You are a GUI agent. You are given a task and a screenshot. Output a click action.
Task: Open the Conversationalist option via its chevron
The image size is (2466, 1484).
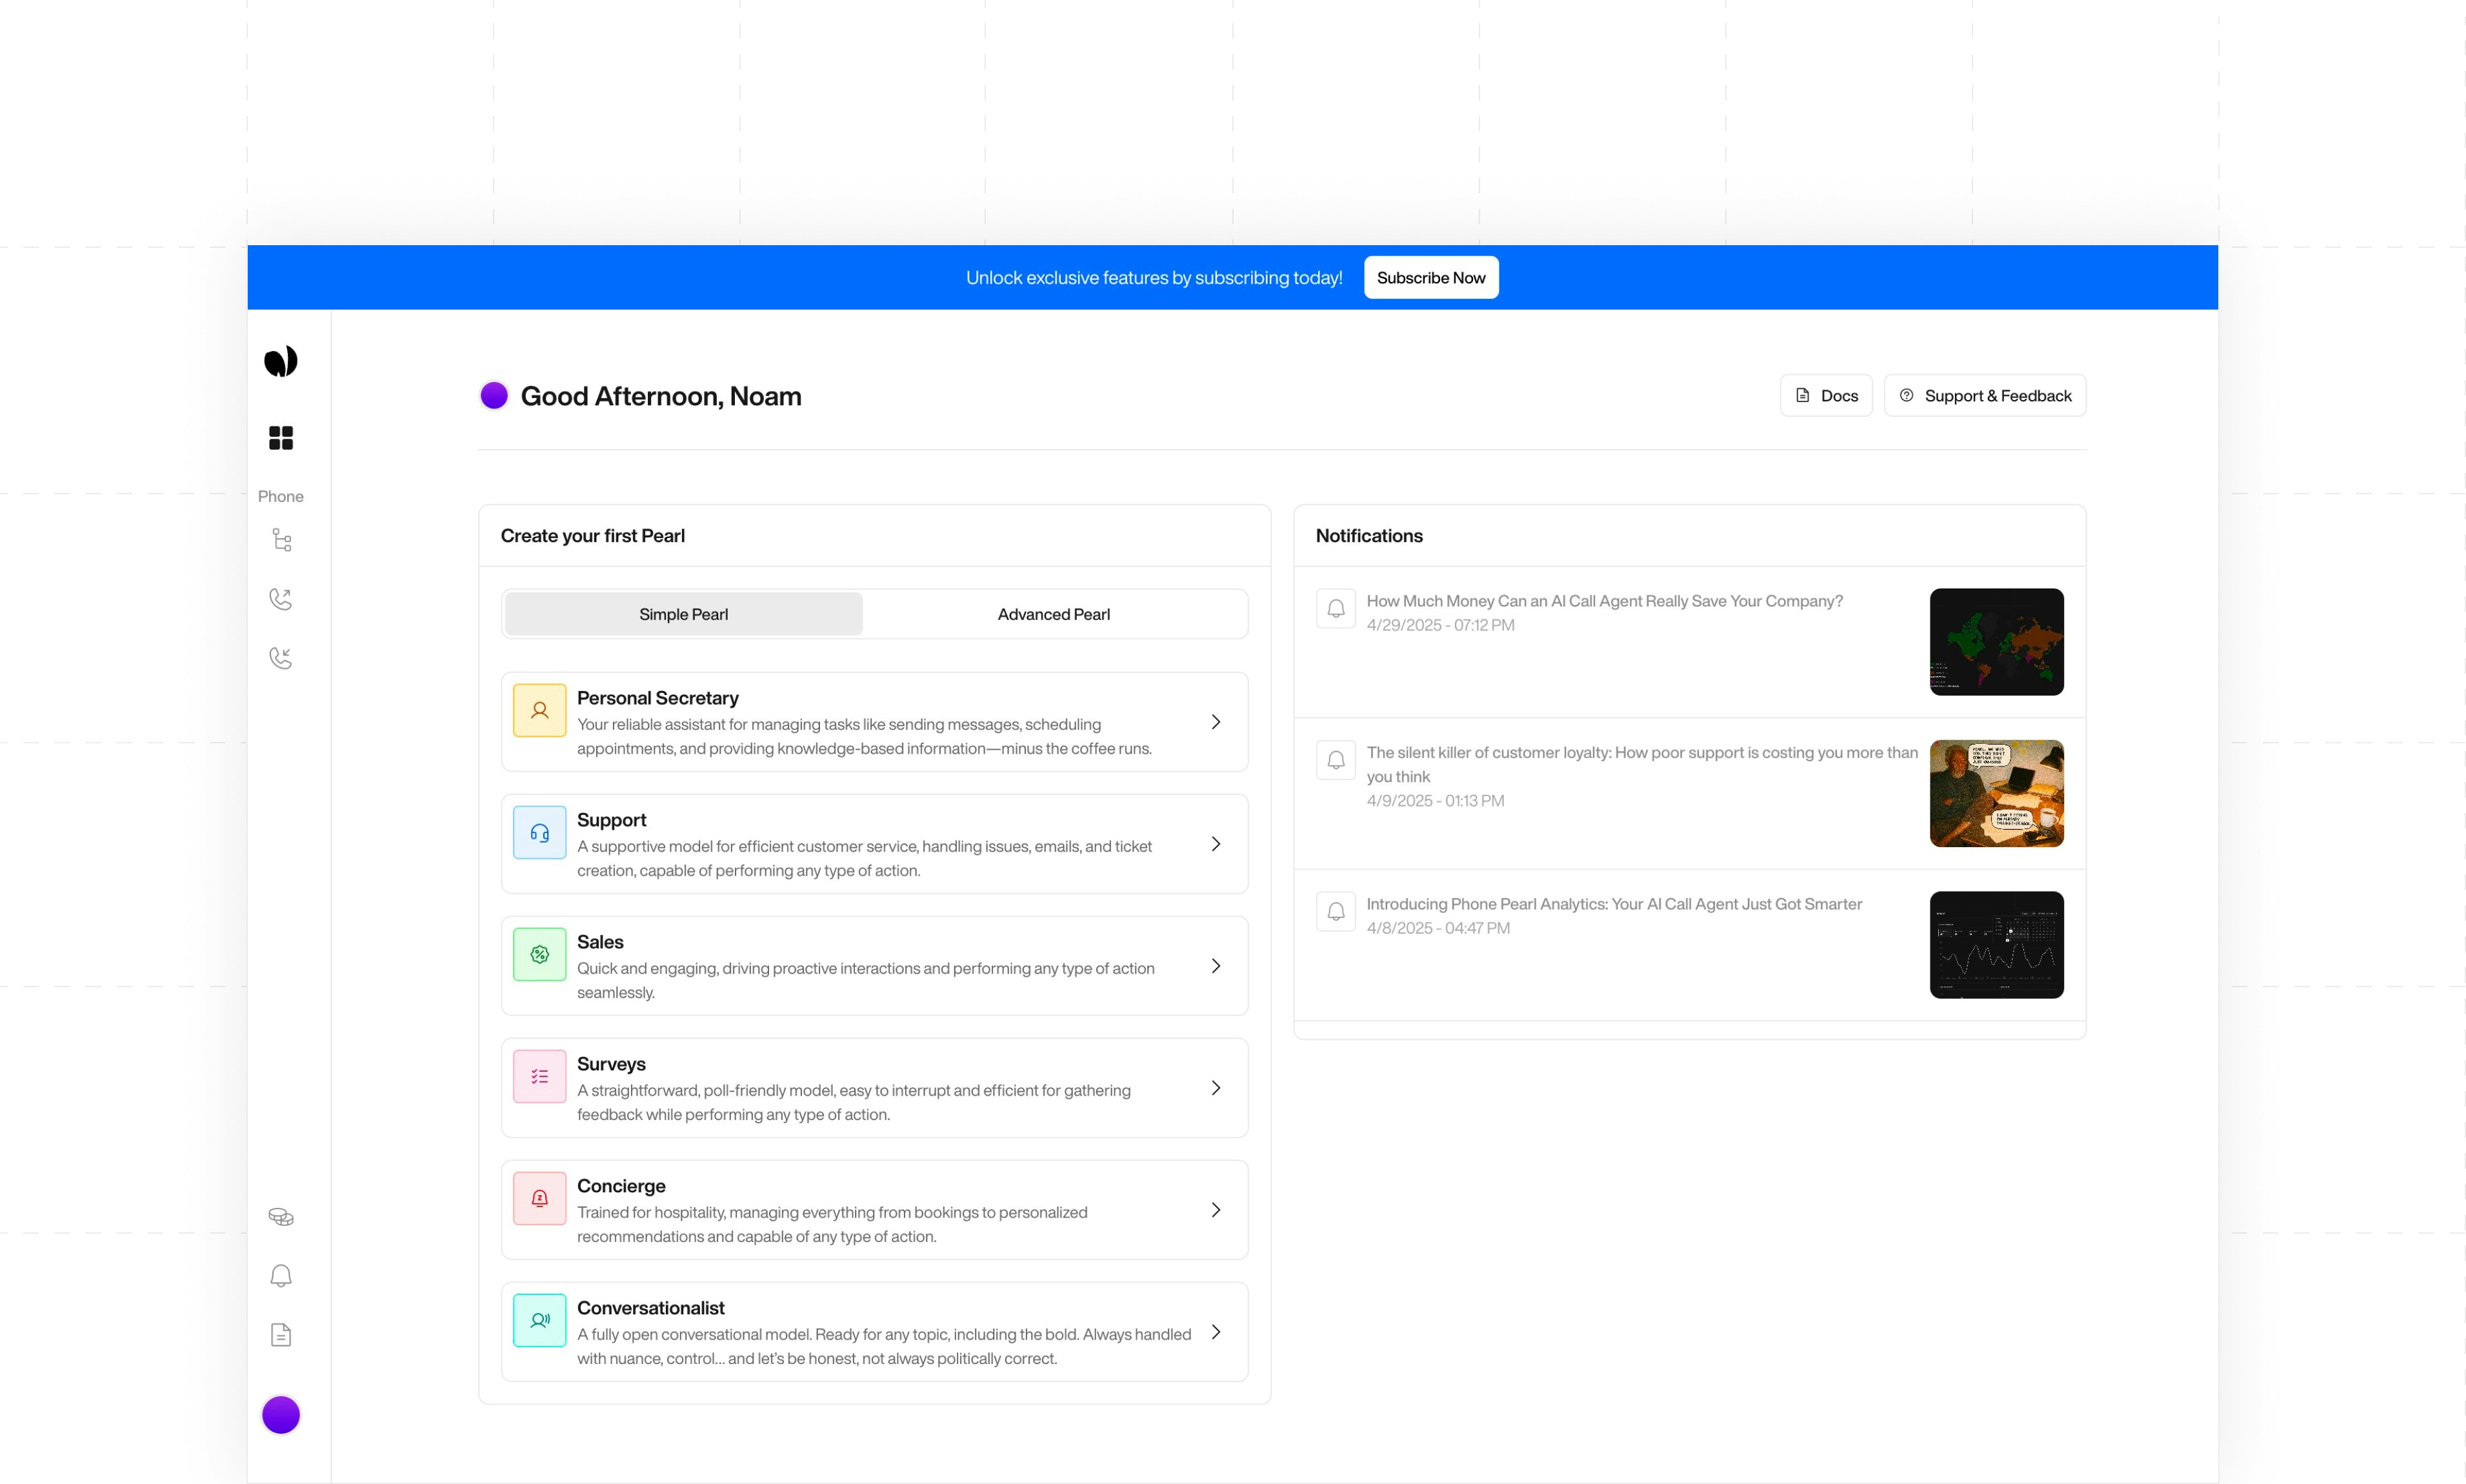[x=1216, y=1332]
